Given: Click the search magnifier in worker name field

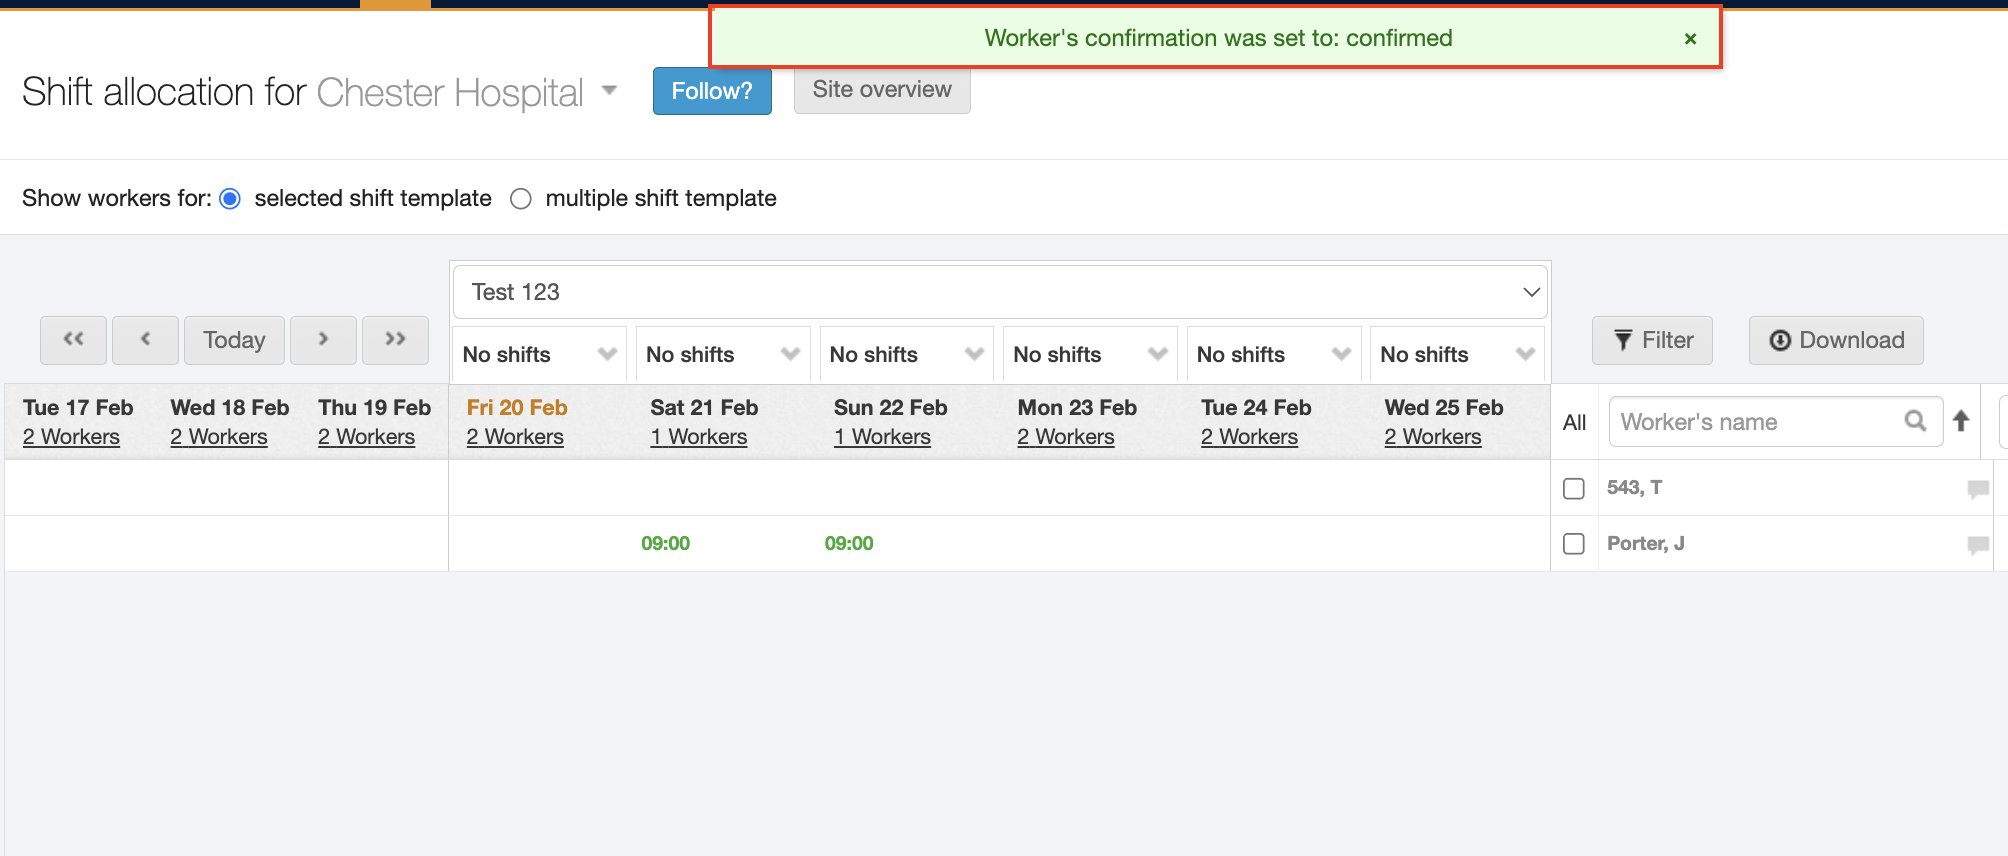Looking at the screenshot, I should (1915, 421).
